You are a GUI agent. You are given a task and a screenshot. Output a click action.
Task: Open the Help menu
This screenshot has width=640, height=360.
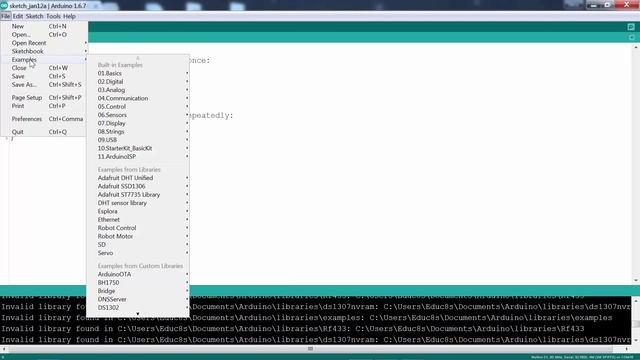[69, 16]
